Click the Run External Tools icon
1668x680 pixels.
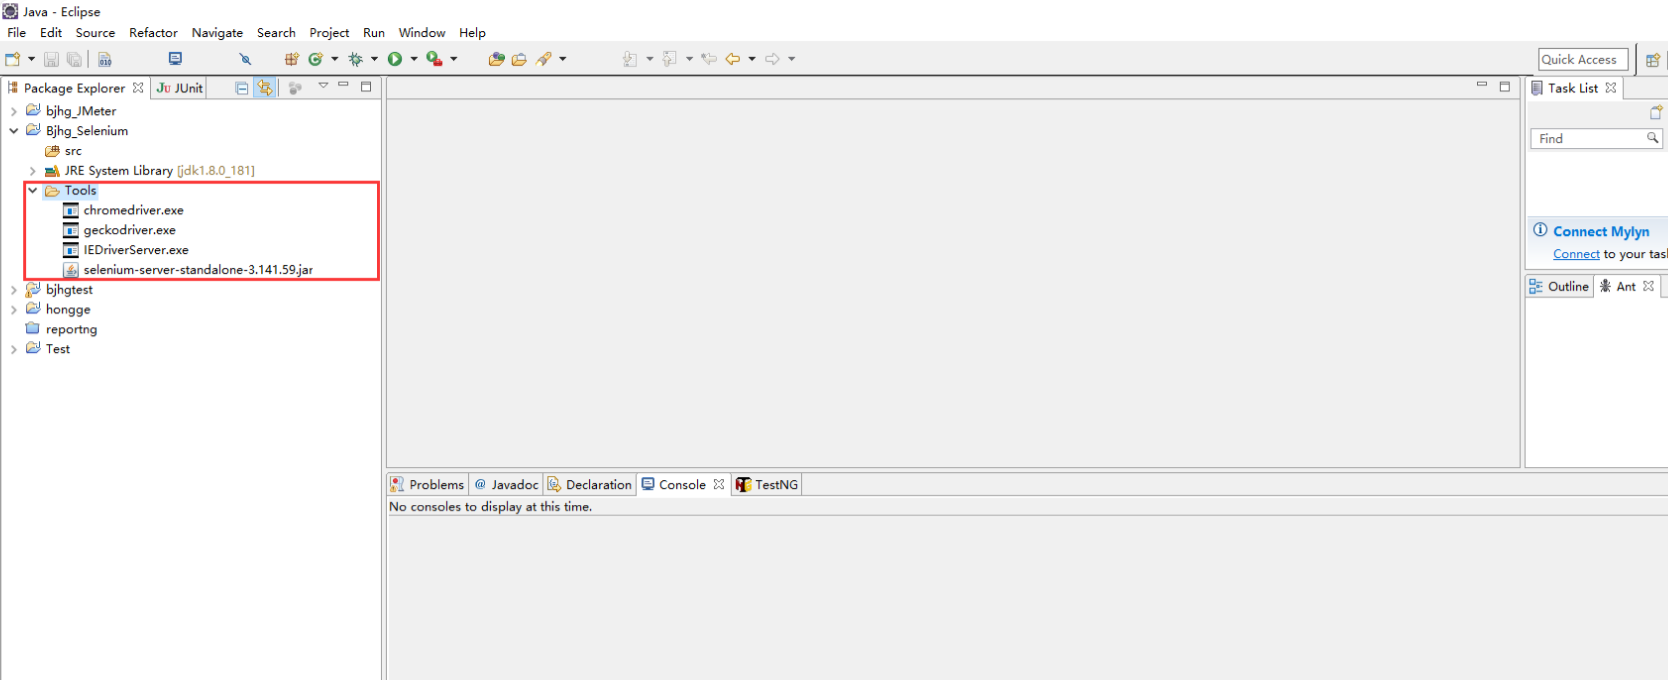[x=434, y=59]
